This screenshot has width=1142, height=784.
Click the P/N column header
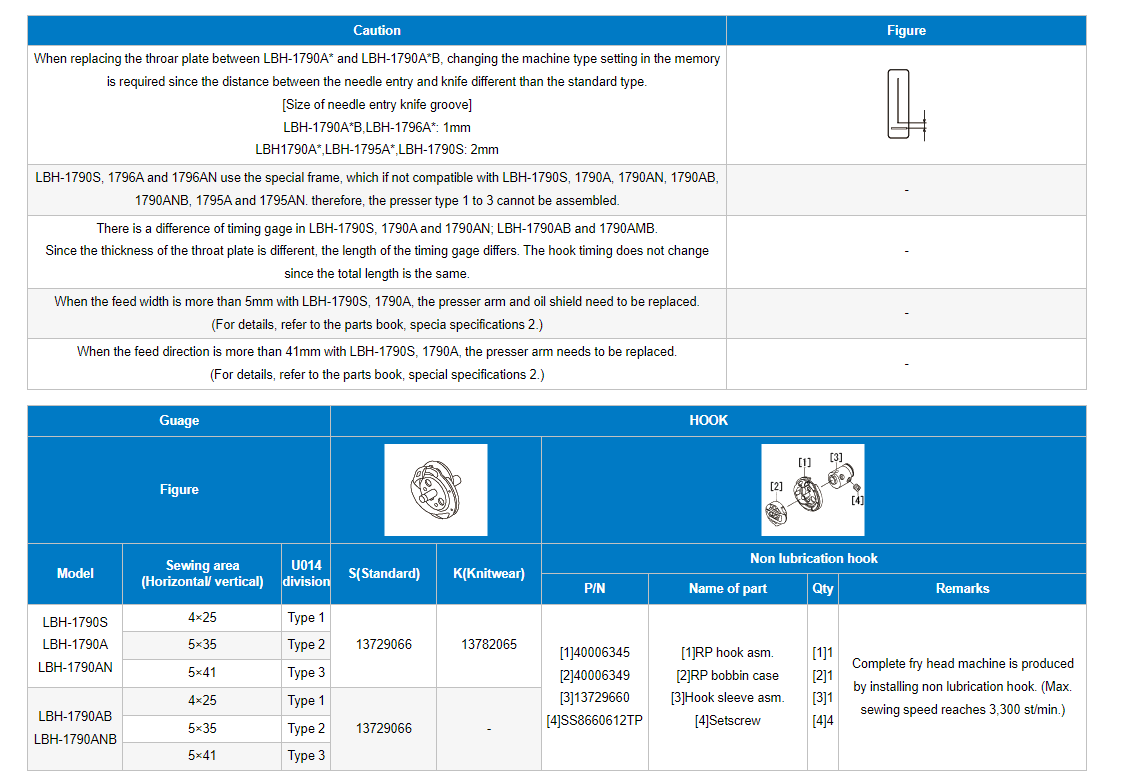594,589
